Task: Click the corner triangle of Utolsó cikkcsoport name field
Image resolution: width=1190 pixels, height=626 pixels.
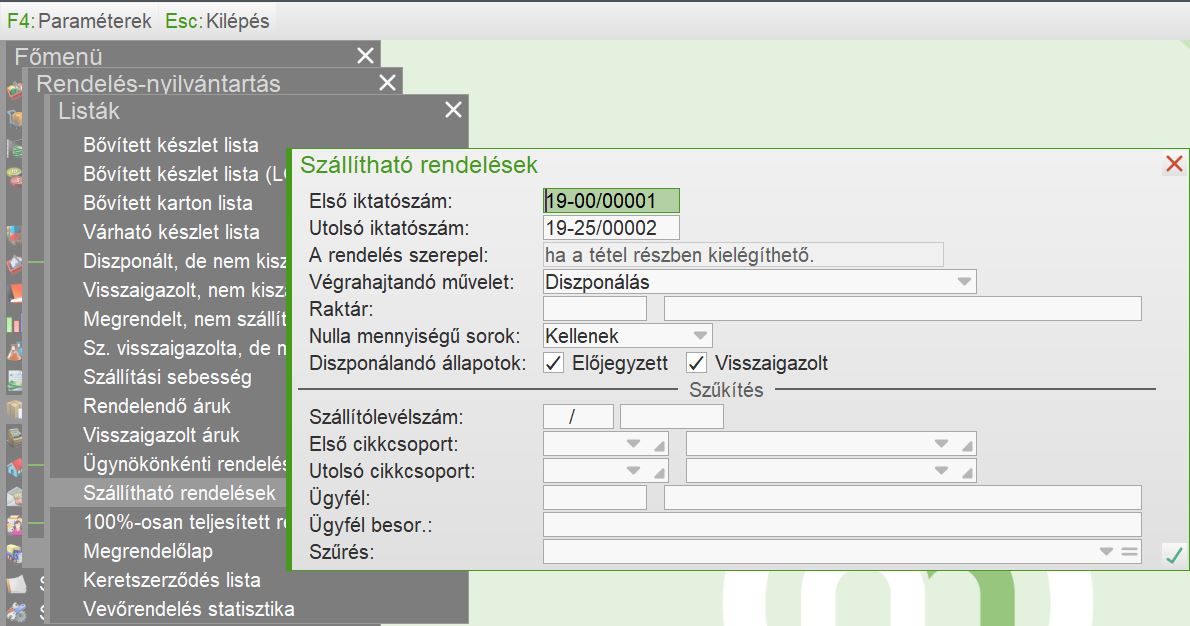Action: coord(966,472)
